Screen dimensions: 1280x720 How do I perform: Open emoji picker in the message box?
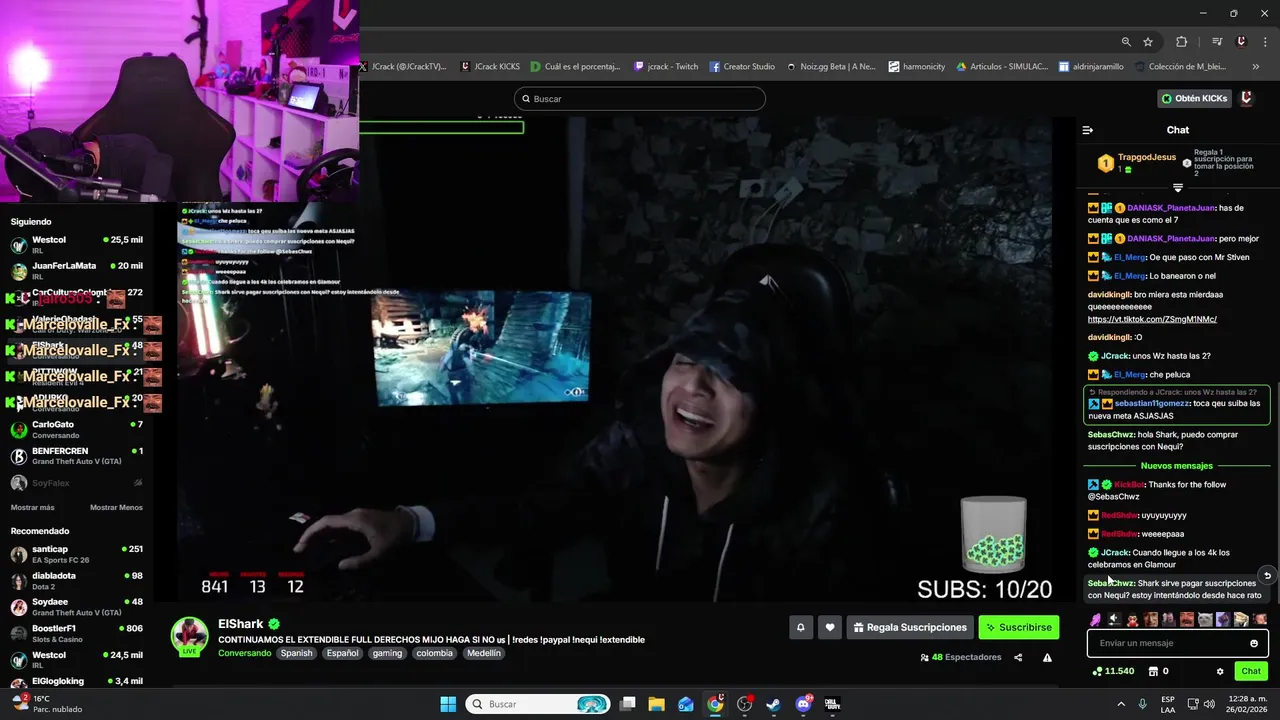(x=1254, y=643)
